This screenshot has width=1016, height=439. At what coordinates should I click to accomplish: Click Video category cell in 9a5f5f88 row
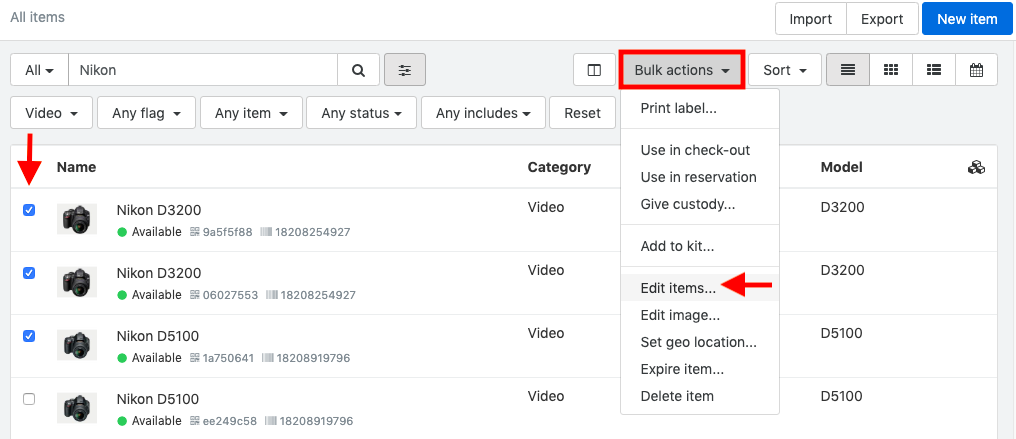coord(546,208)
